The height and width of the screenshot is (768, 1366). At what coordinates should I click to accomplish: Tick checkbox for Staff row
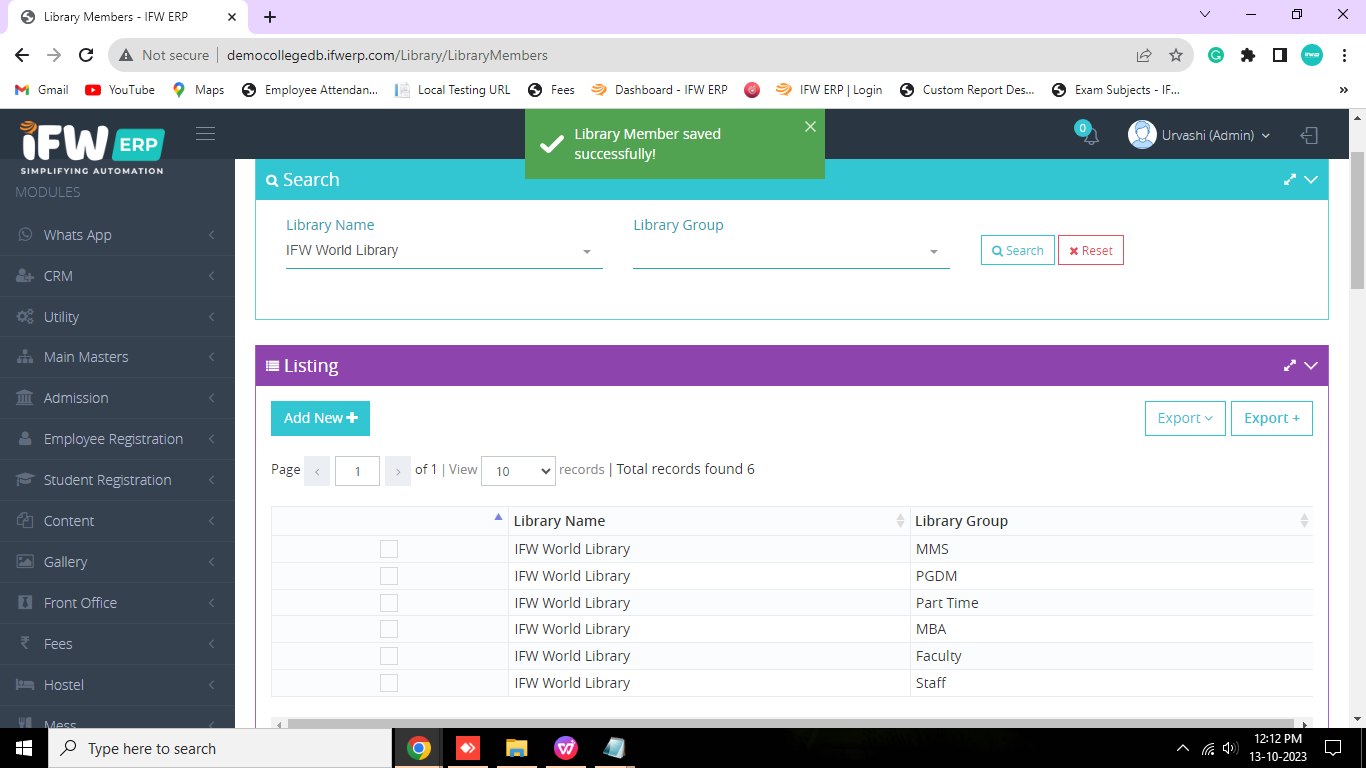click(x=389, y=683)
